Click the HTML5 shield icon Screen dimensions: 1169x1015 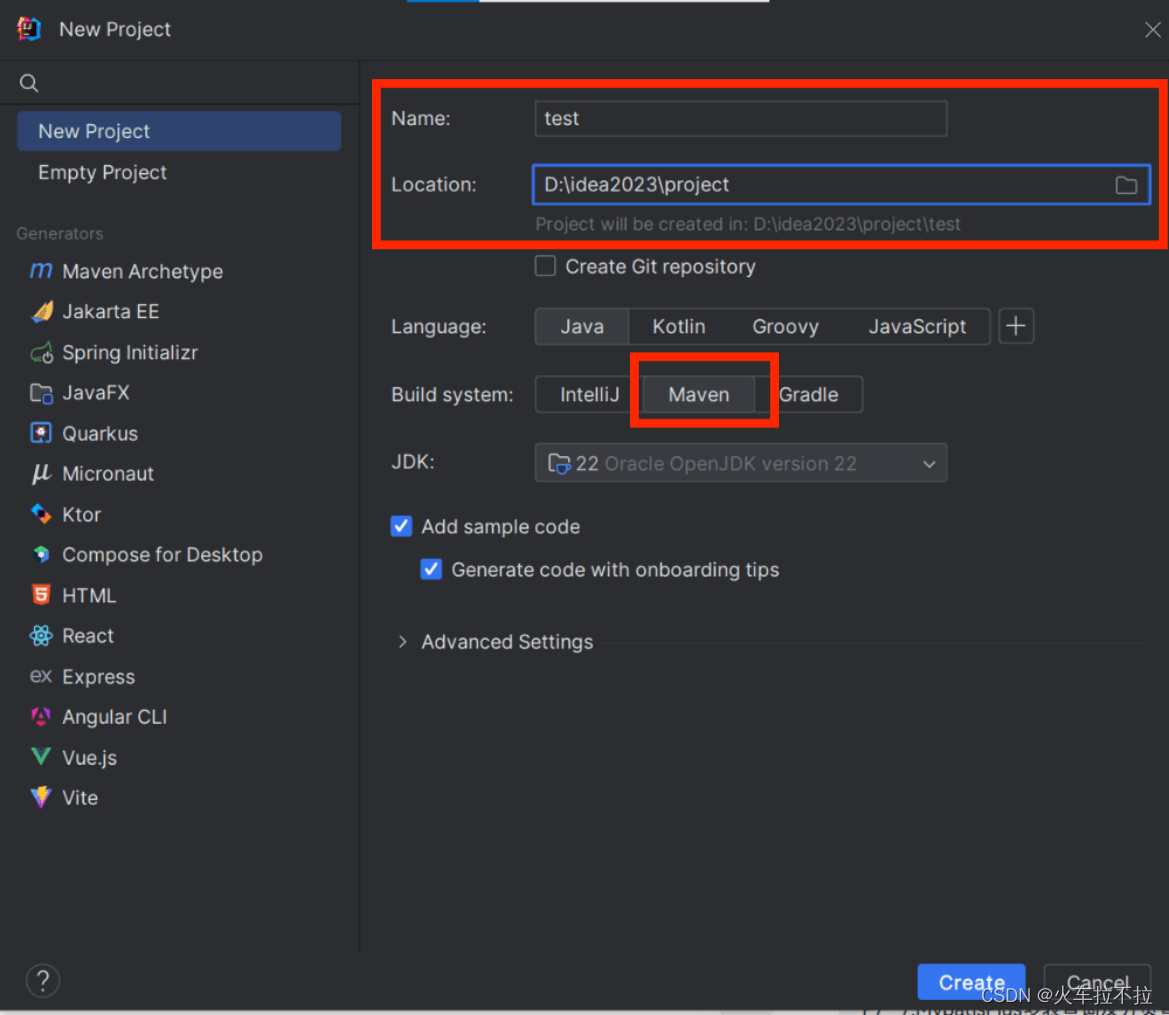pyautogui.click(x=41, y=594)
